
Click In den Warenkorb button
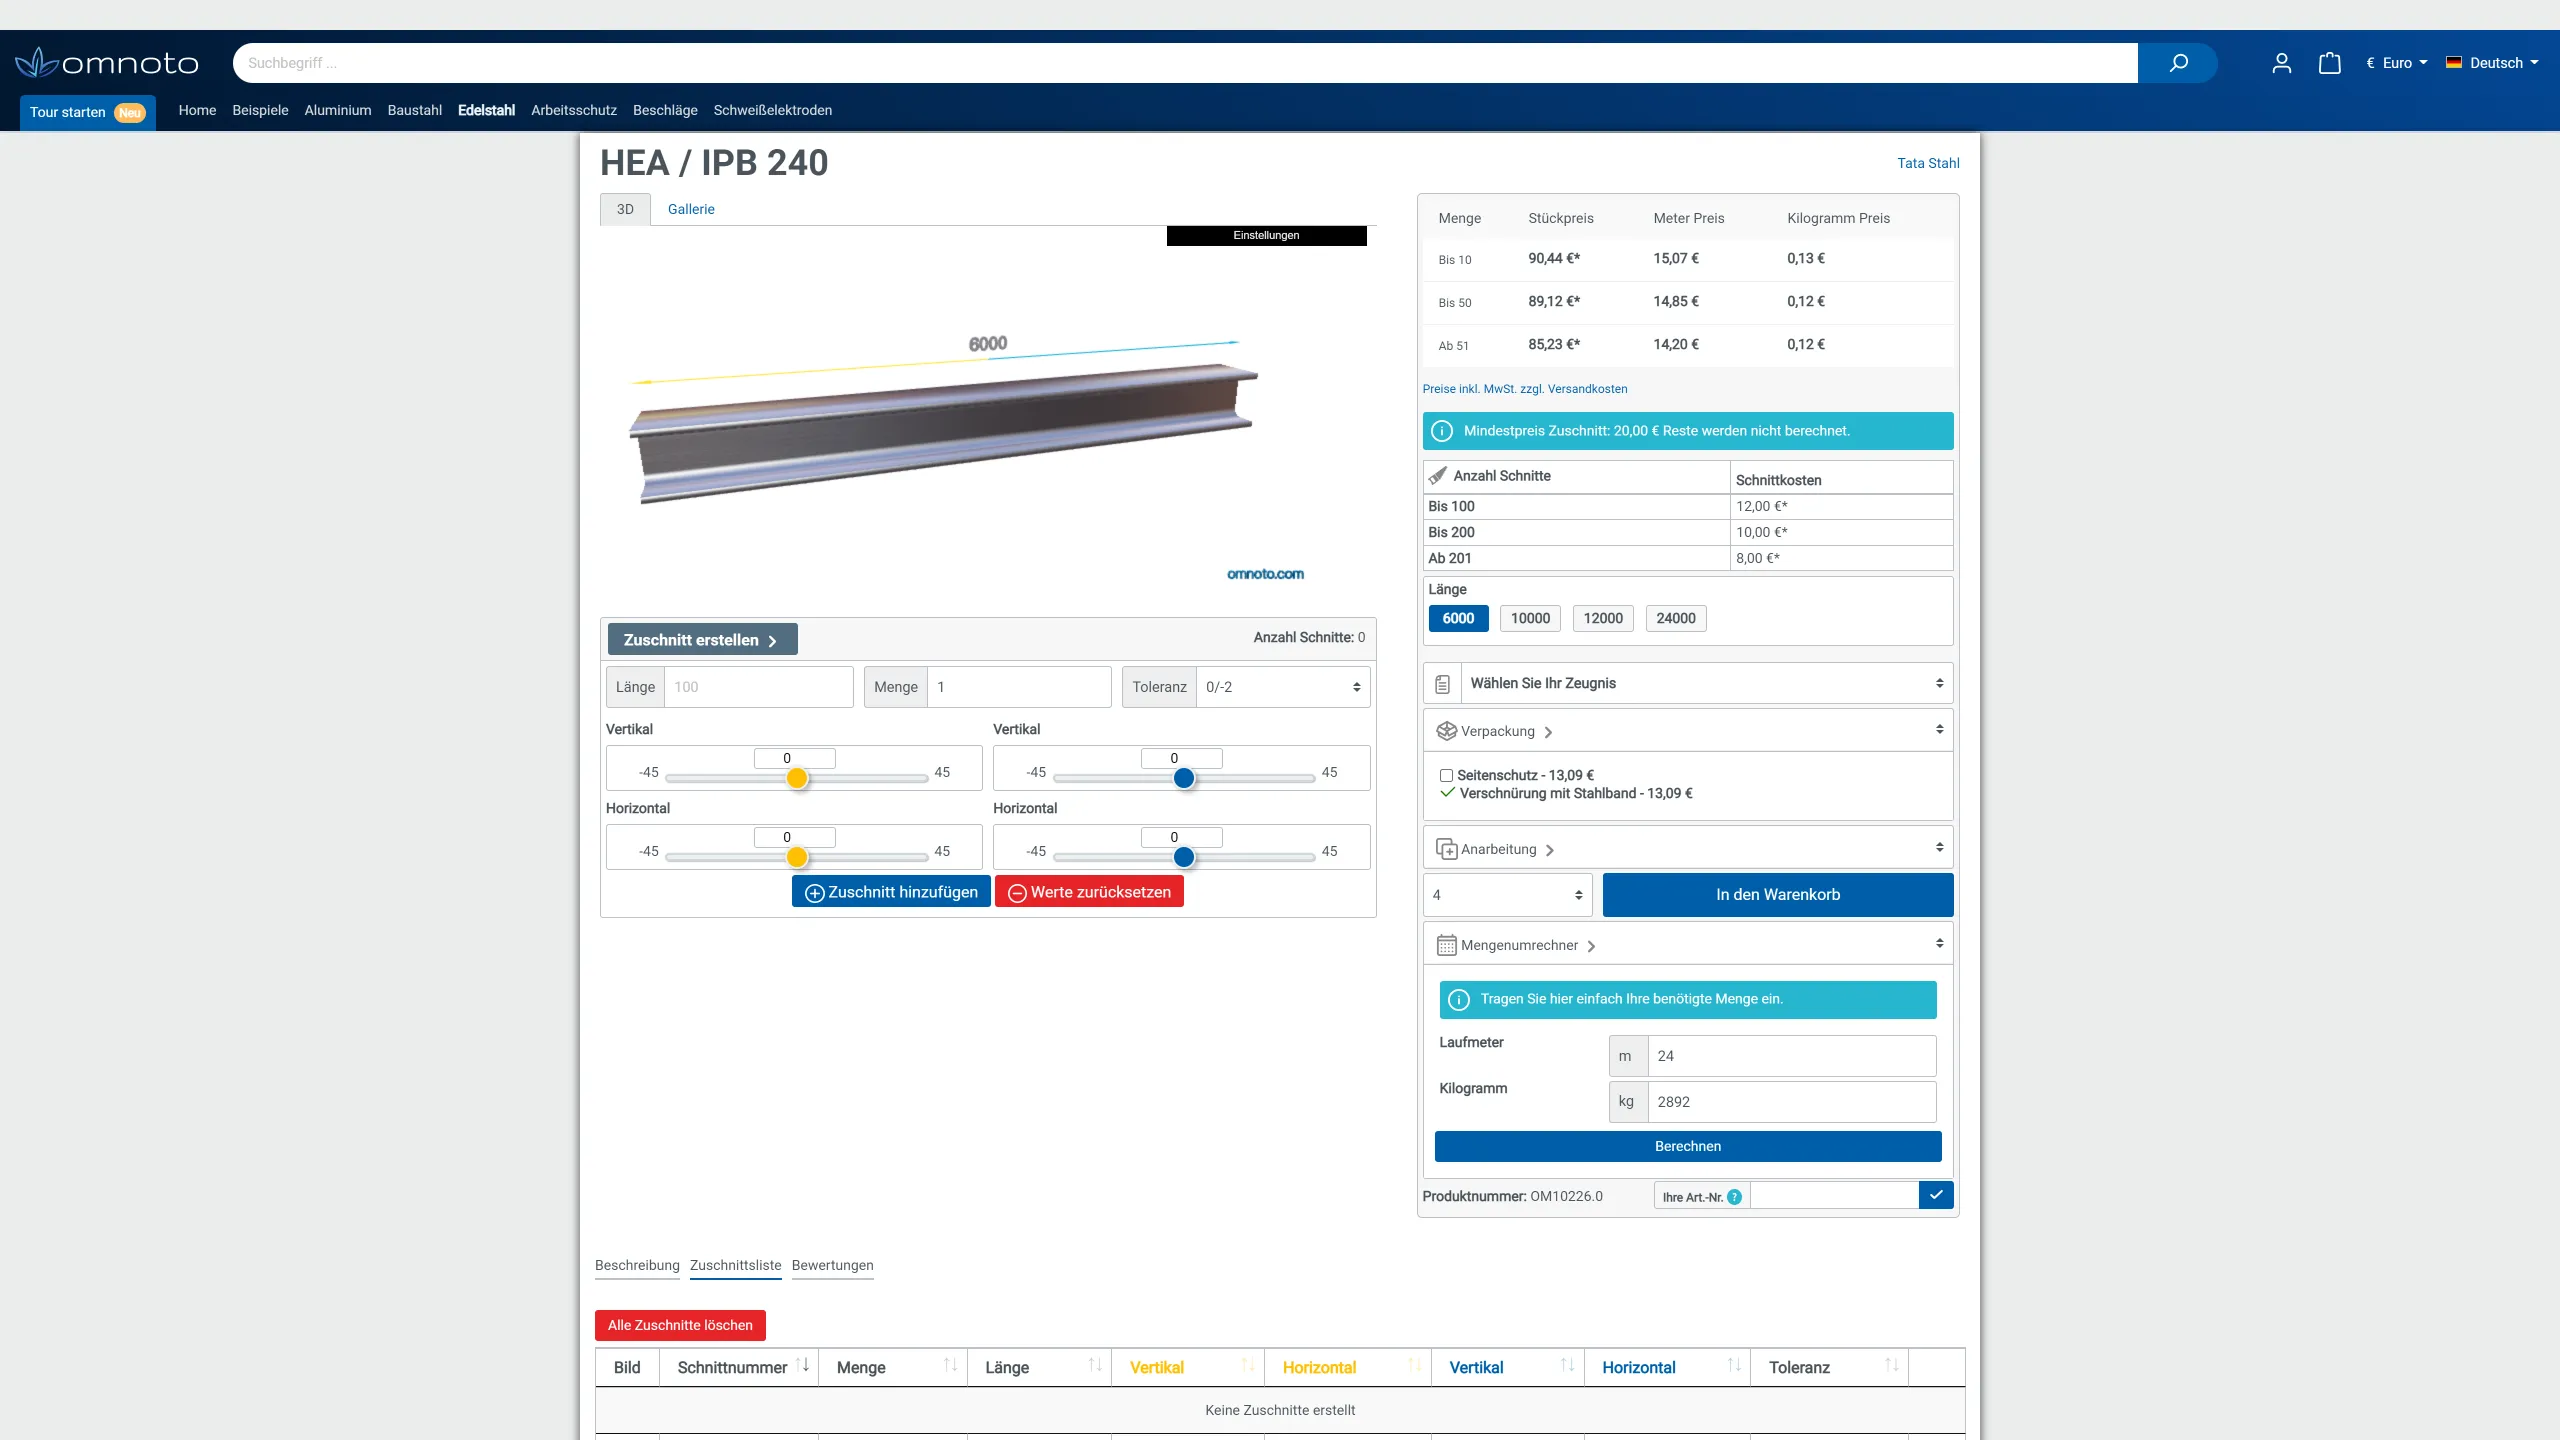pos(1778,895)
